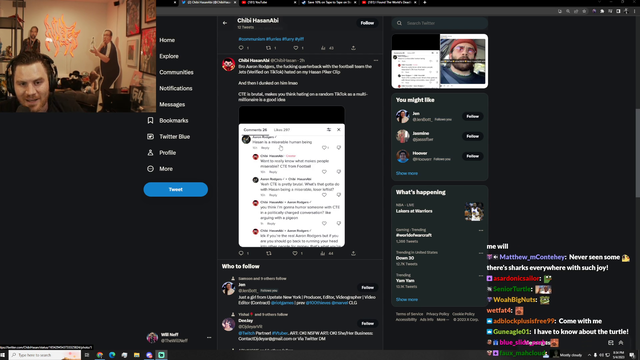Open the @Twitch link in DeeJay's bio

click(246, 333)
